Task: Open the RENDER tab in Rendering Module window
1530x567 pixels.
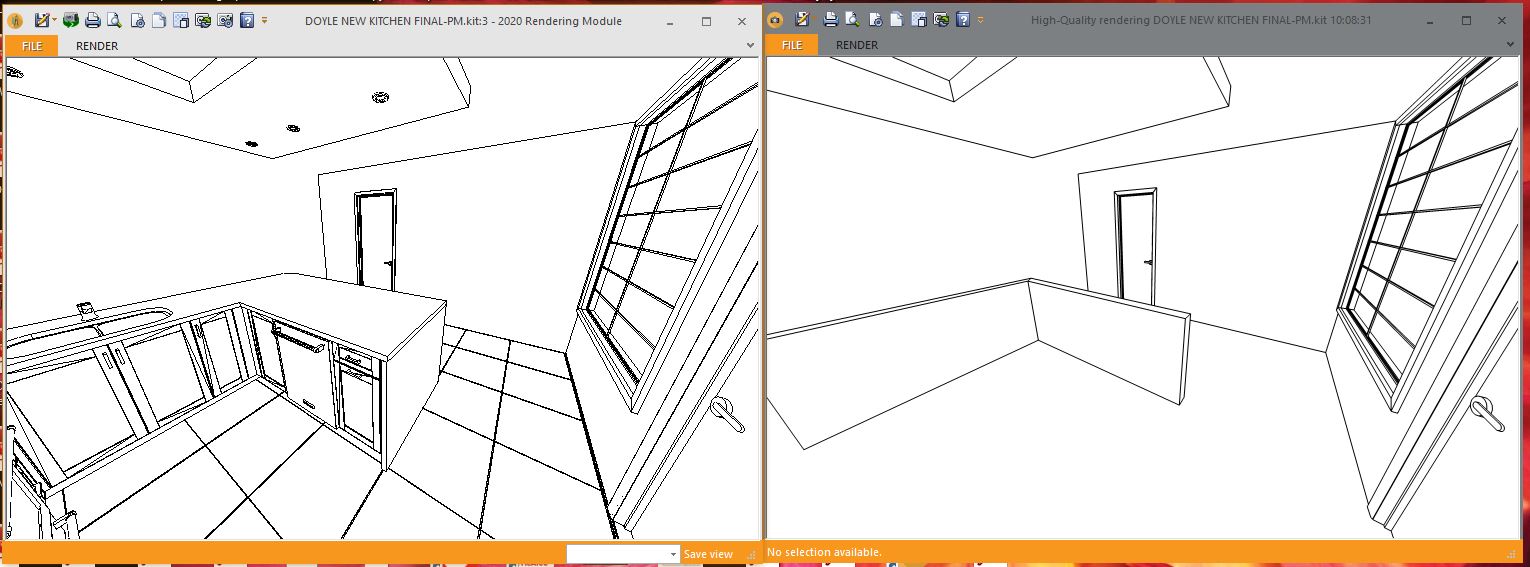Action: (x=97, y=45)
